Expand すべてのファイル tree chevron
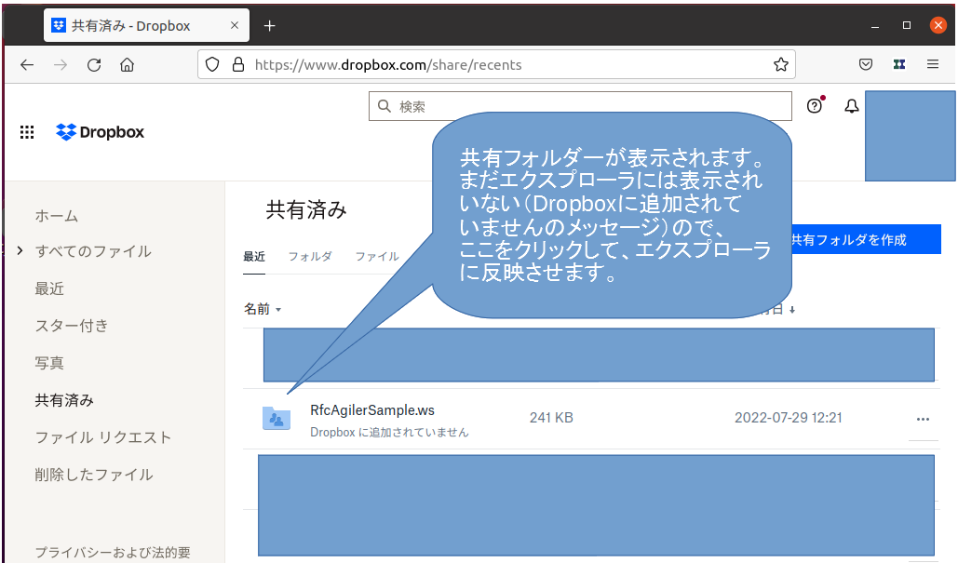Screen dimensions: 958x563 pos(20,251)
